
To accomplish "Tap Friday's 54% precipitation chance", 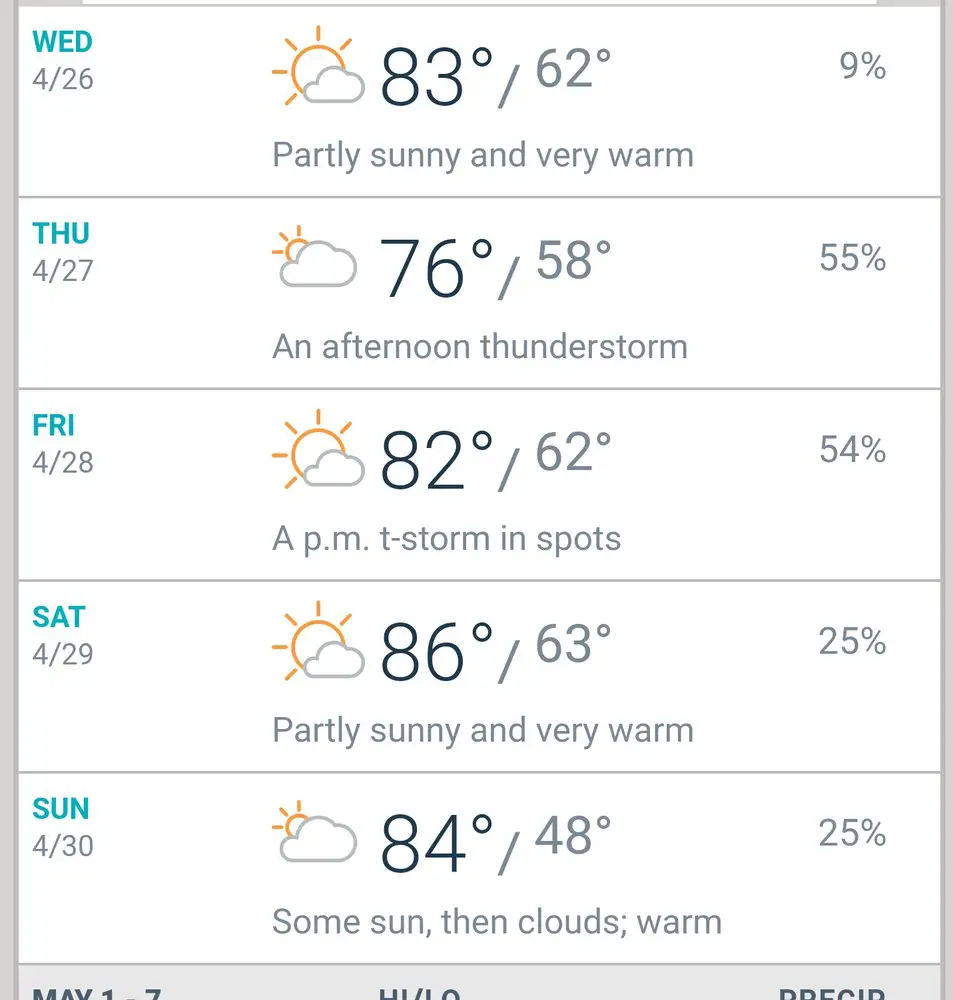I will coord(853,450).
